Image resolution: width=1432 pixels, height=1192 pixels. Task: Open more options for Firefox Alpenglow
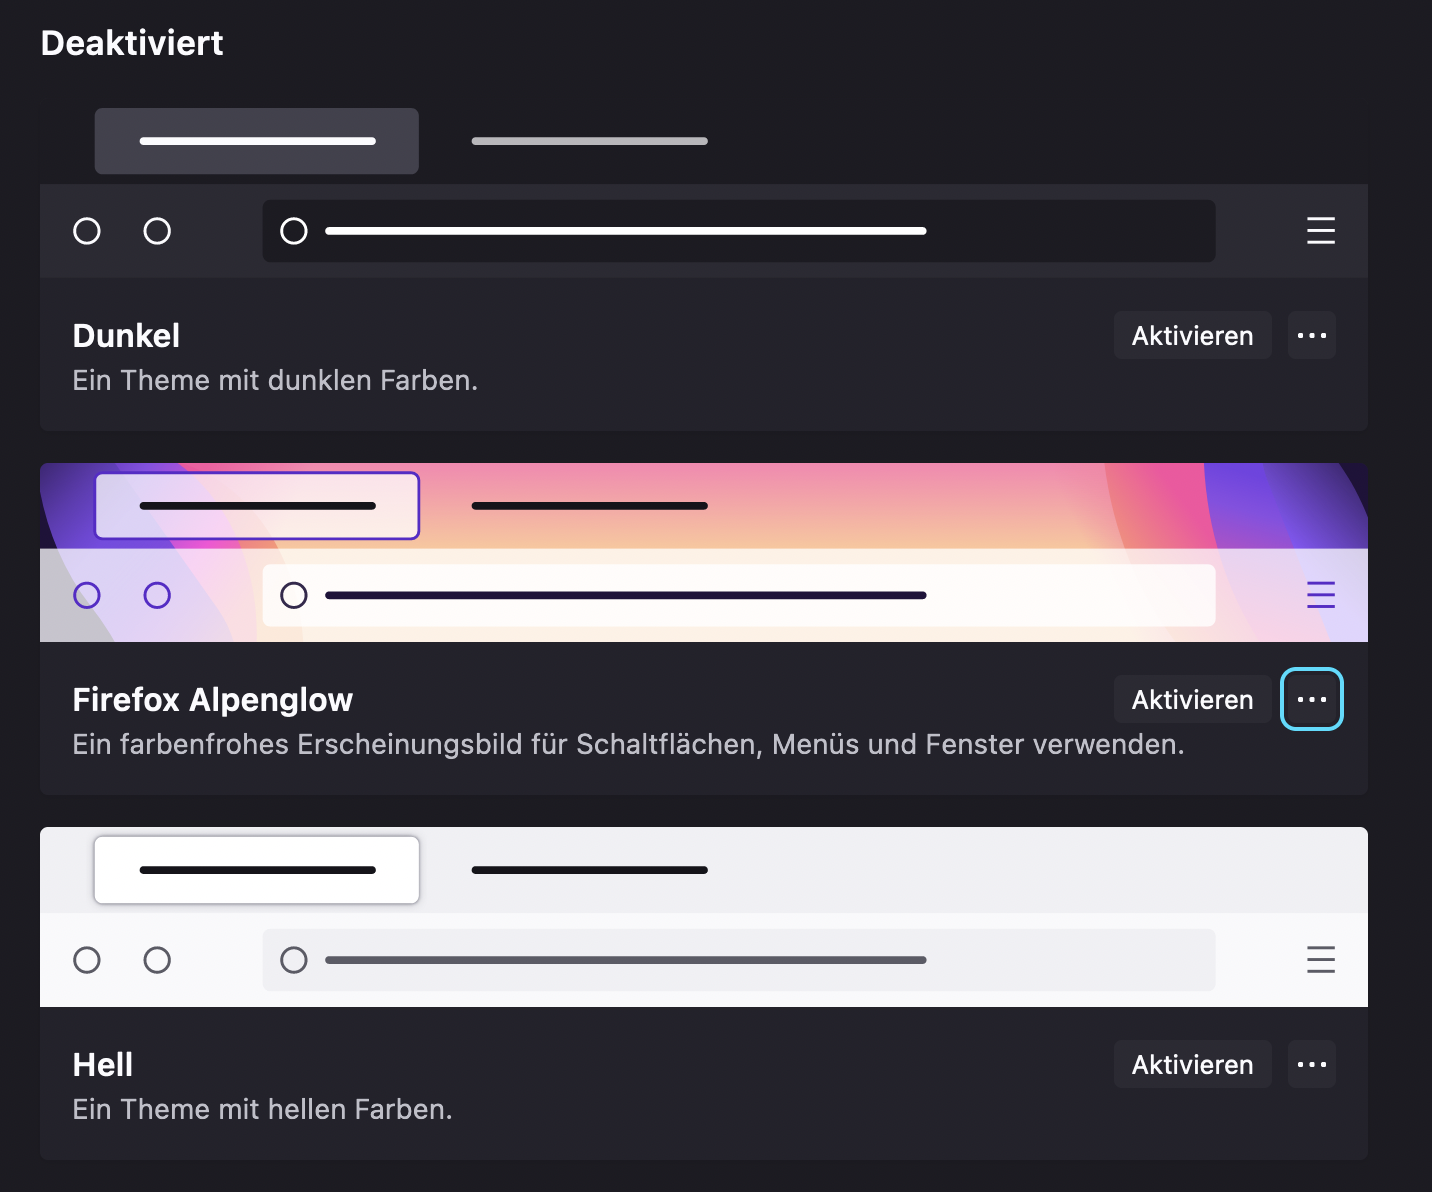click(x=1312, y=699)
